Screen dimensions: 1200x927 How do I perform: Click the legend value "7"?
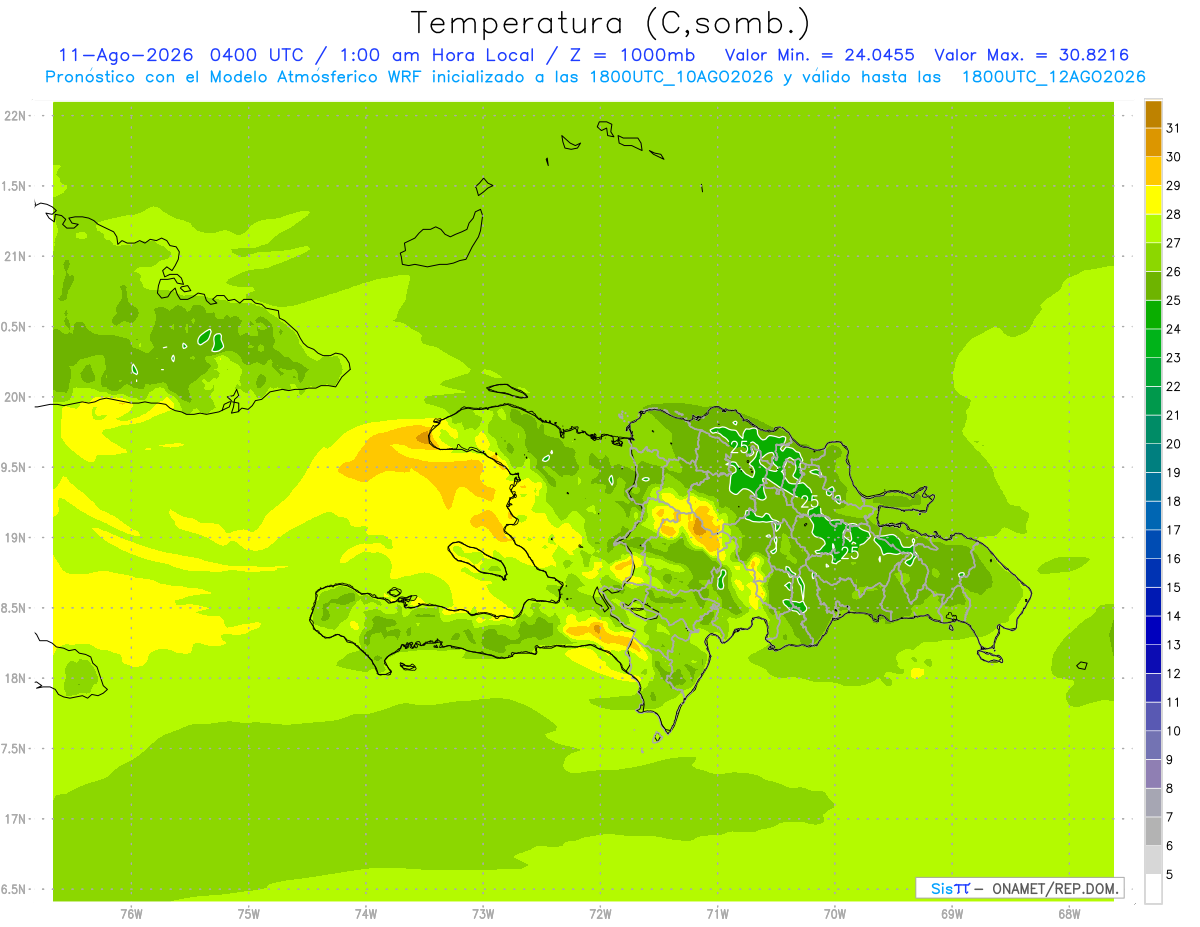pyautogui.click(x=1170, y=818)
